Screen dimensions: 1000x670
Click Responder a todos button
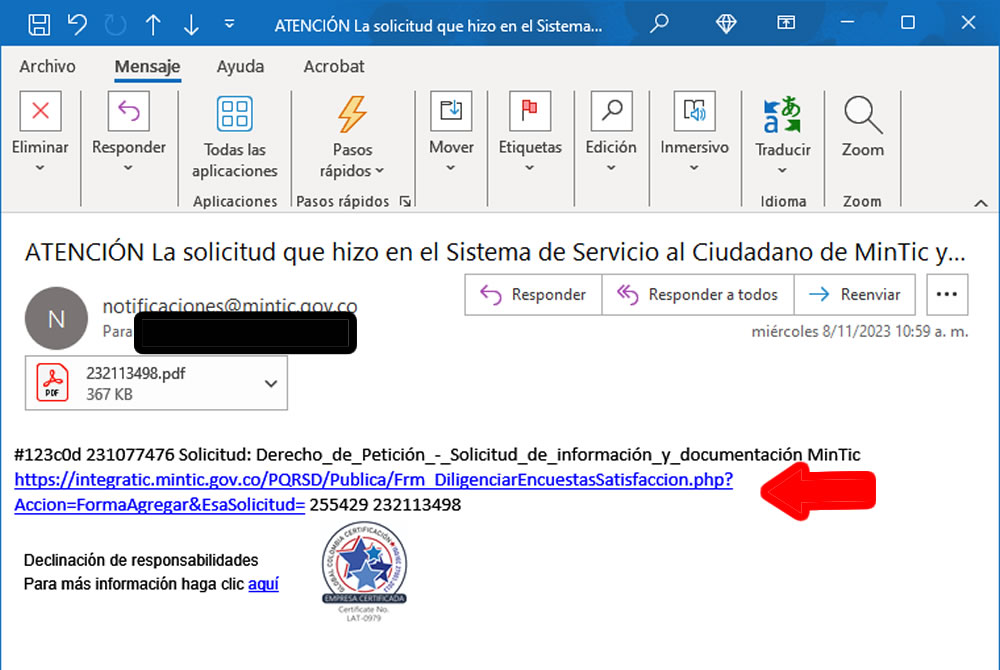(x=698, y=295)
